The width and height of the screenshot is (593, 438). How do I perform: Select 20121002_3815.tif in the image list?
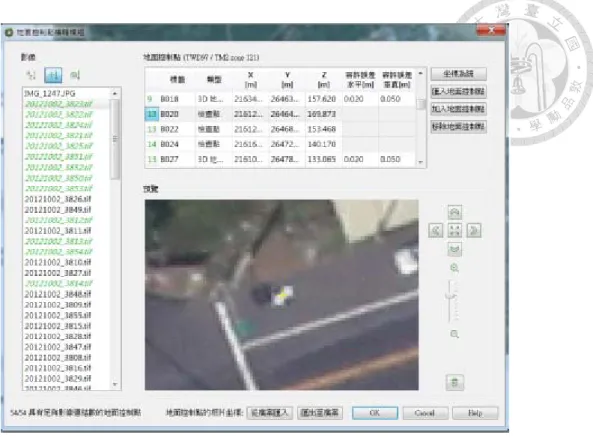[58, 326]
